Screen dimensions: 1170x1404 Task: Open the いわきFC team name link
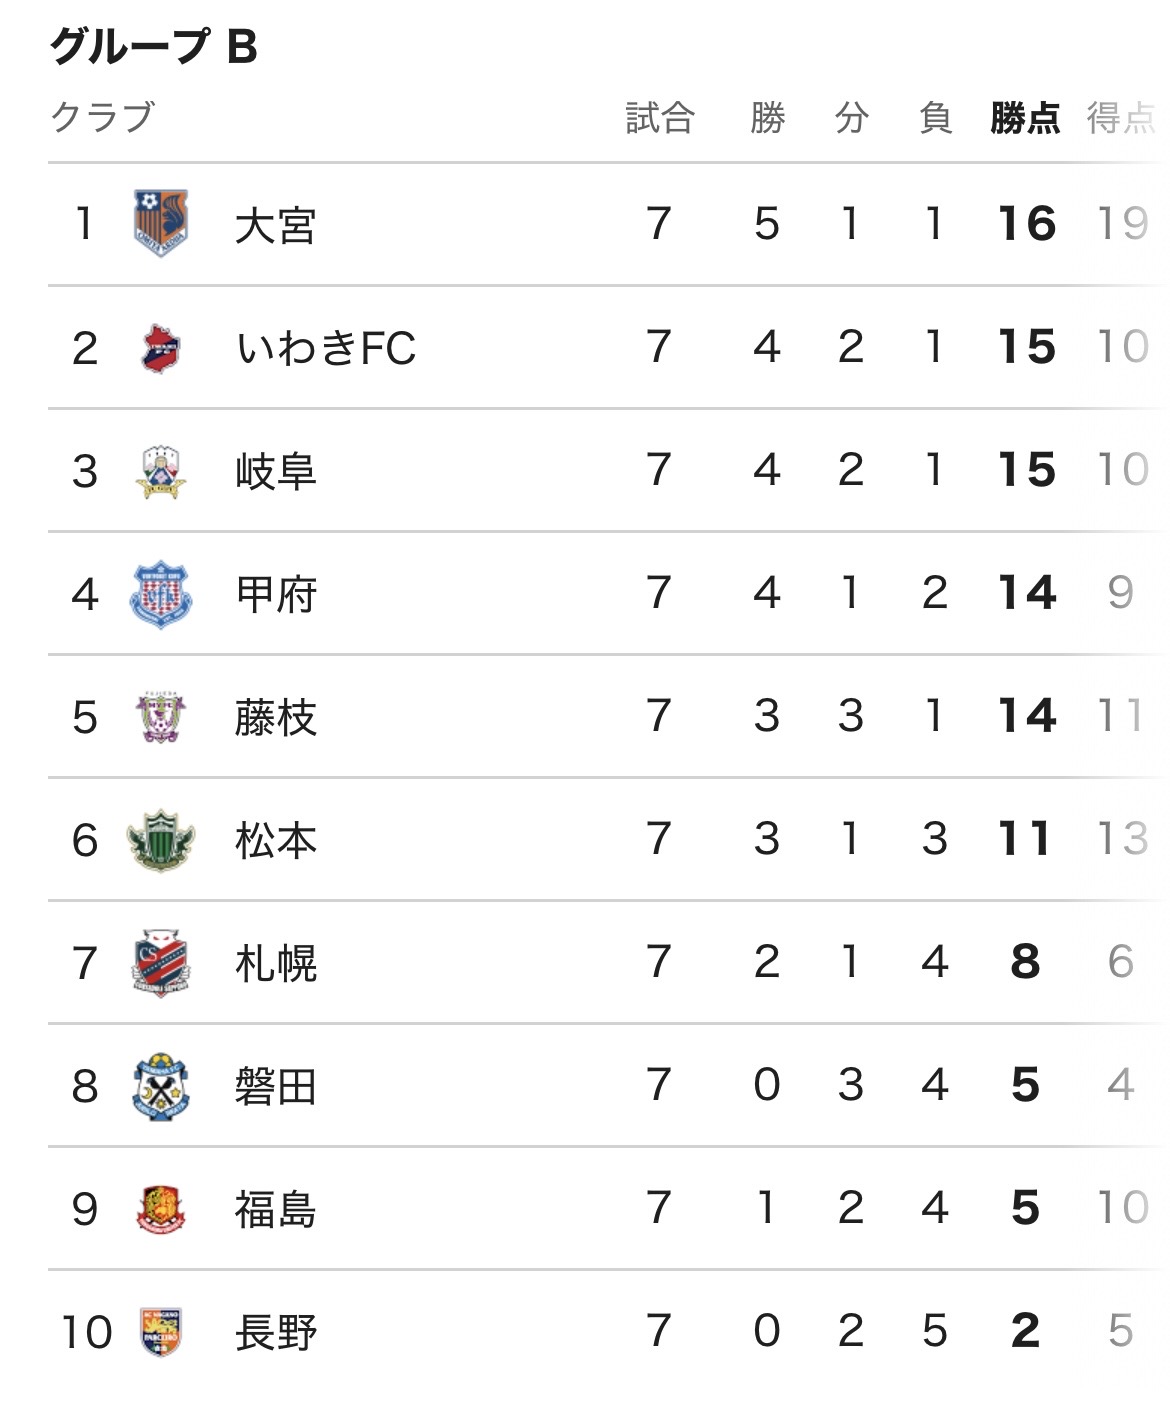pos(326,348)
